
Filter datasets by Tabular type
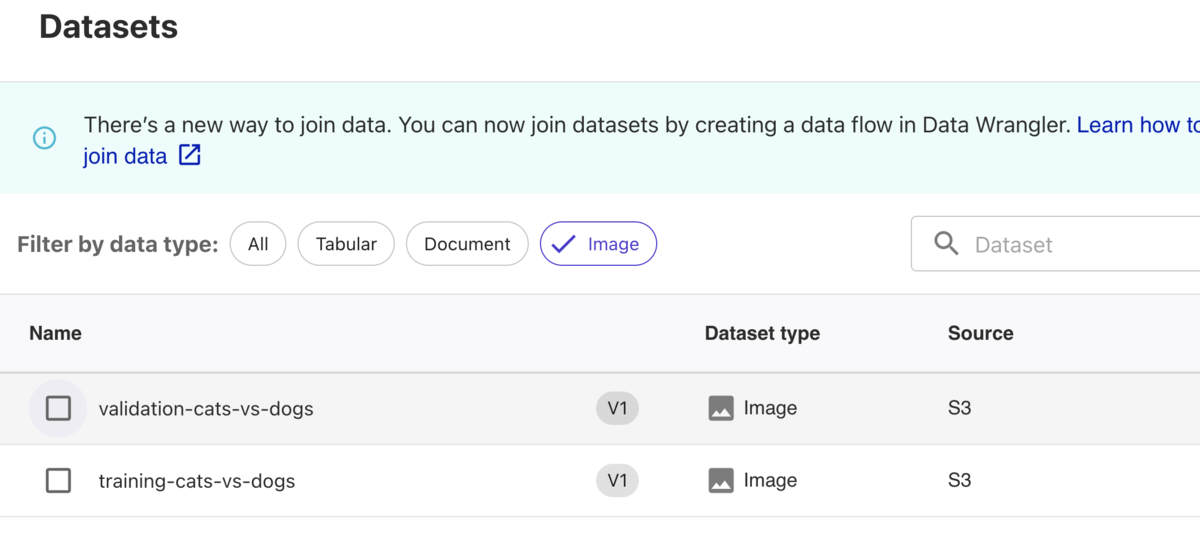(346, 244)
